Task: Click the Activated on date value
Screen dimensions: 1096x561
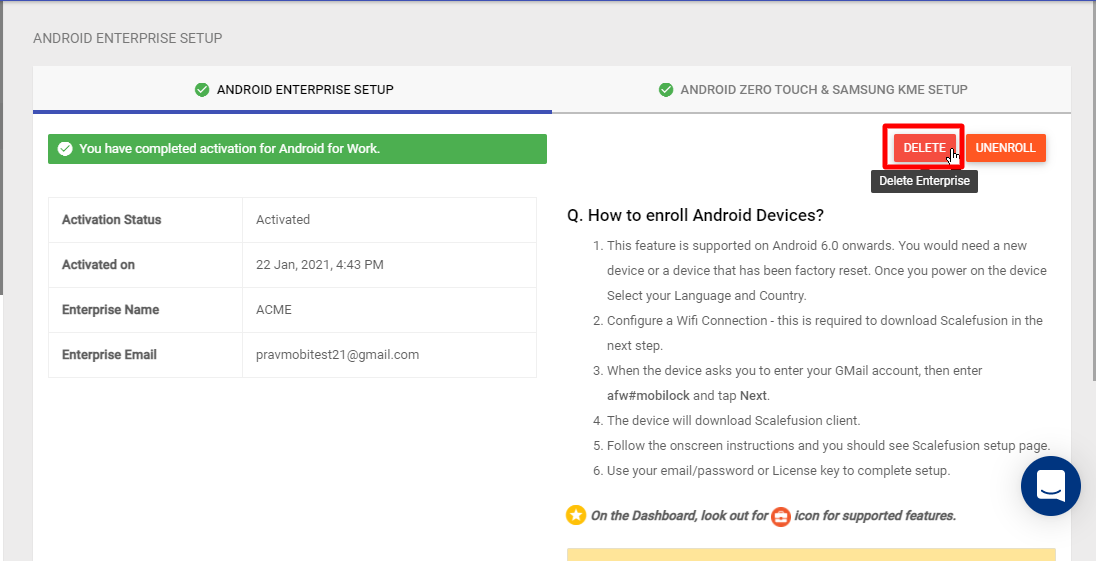Action: pyautogui.click(x=319, y=265)
